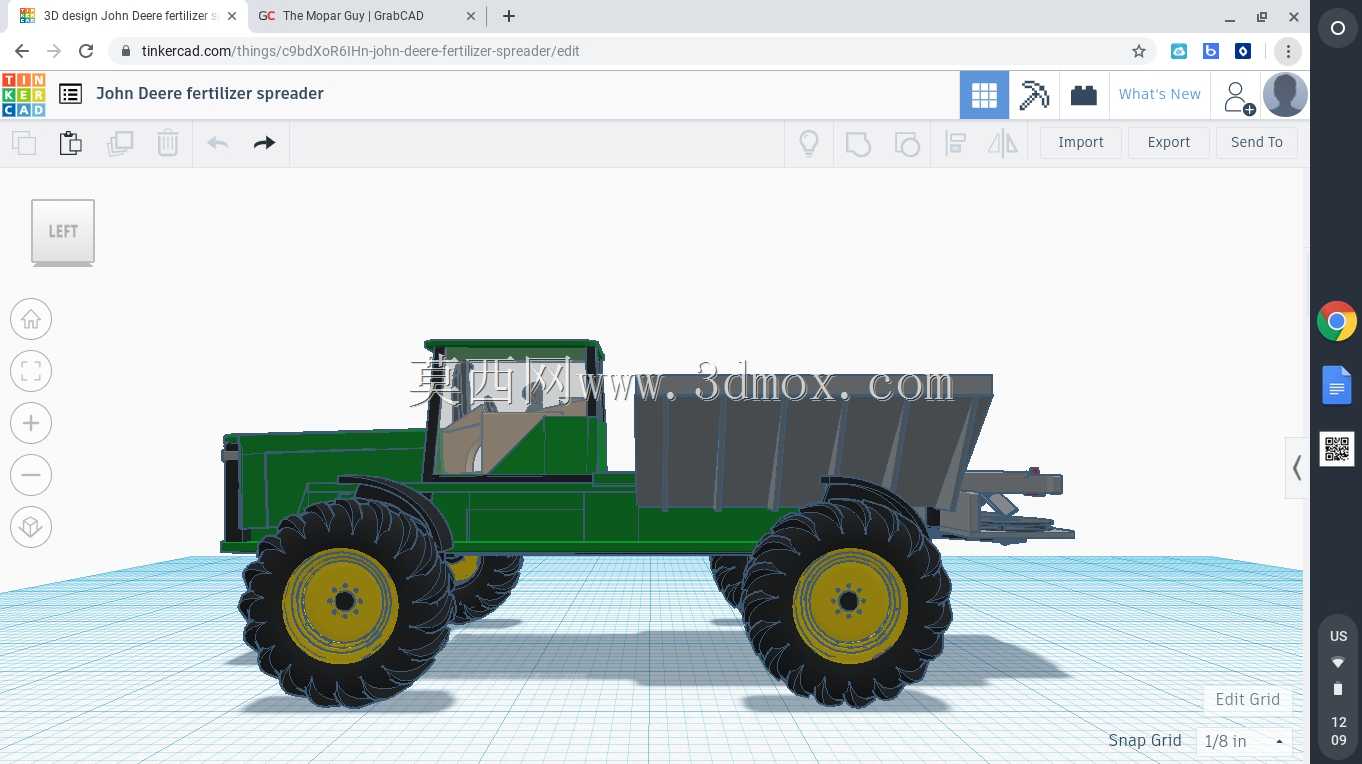Click the Export button
This screenshot has height=764, width=1362.
(1169, 142)
